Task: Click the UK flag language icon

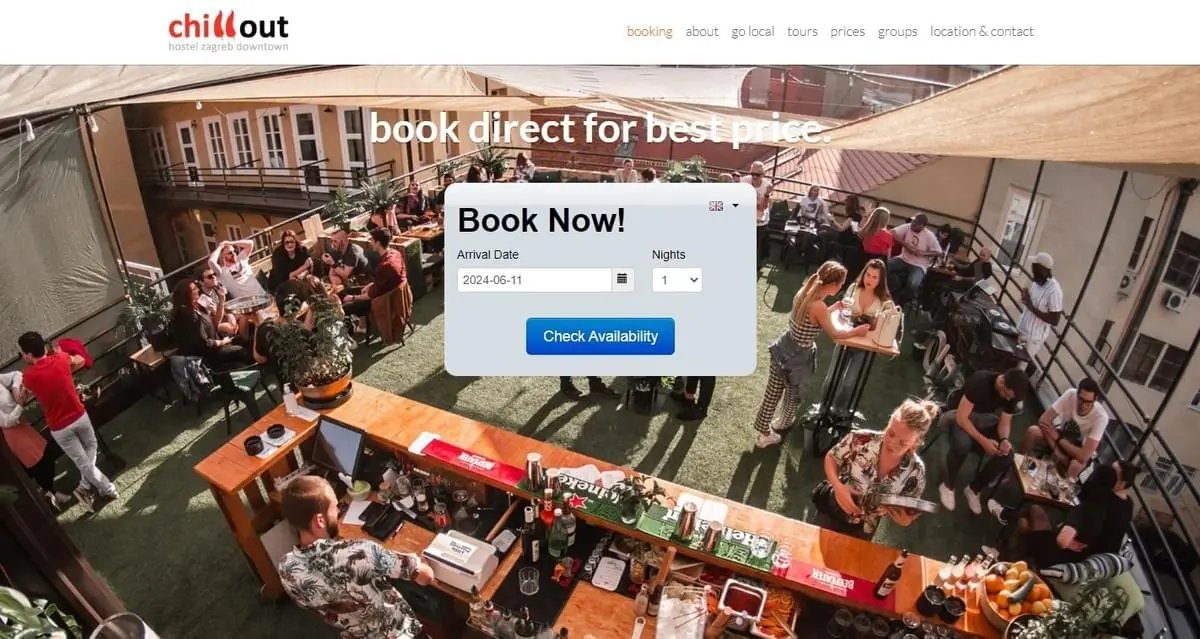Action: pyautogui.click(x=716, y=206)
